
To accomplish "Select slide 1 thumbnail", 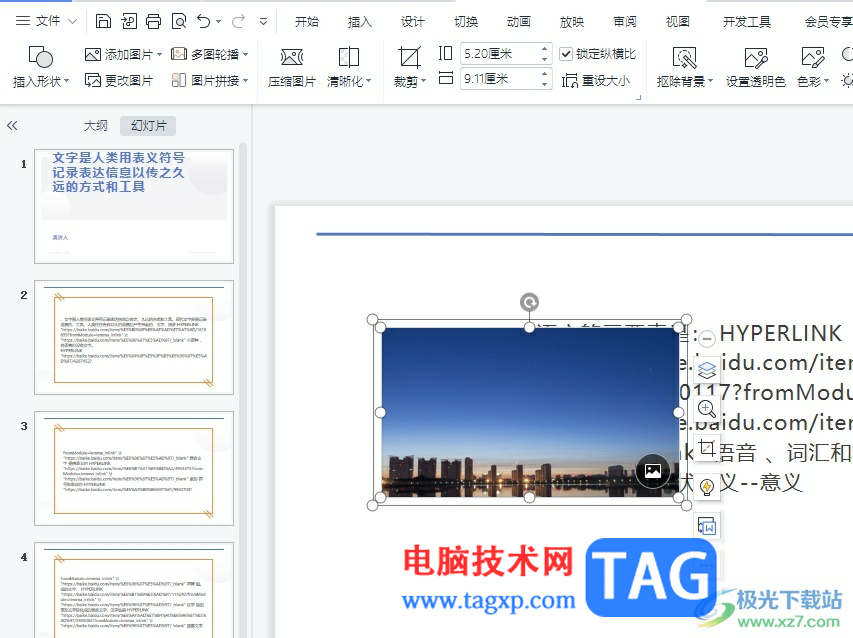I will pos(134,207).
